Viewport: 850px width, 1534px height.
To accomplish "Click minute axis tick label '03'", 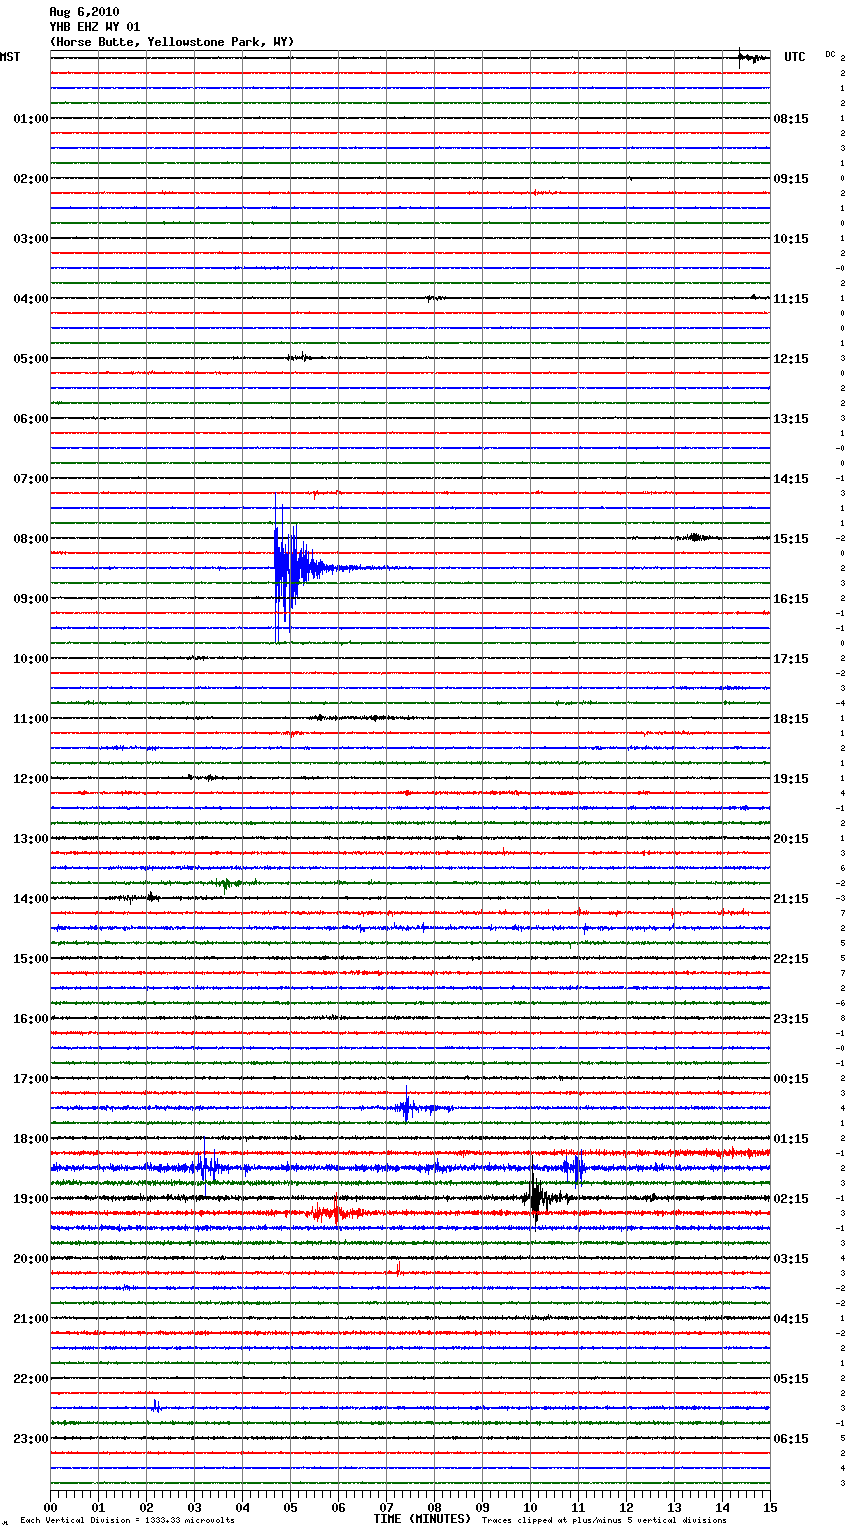I will click(194, 1507).
